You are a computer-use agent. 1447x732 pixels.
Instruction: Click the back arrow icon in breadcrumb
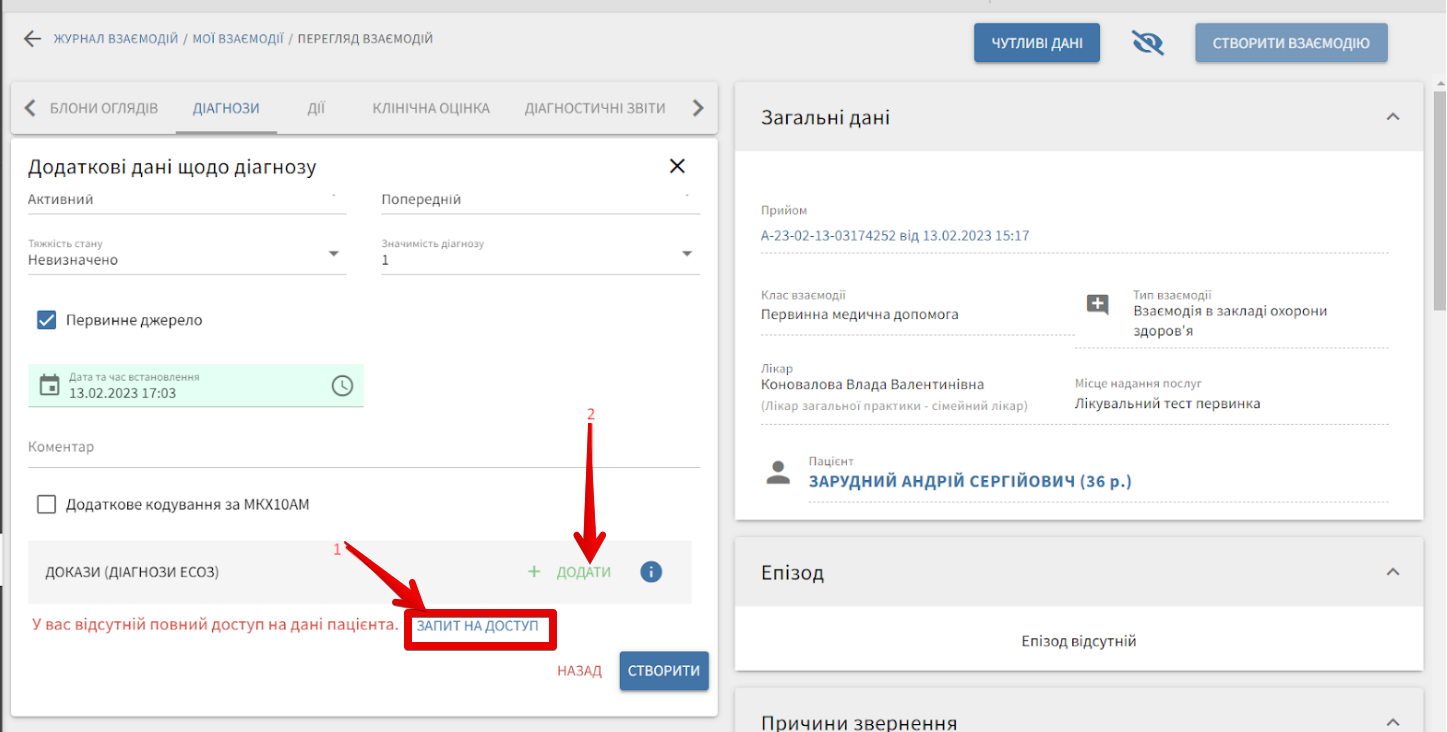click(33, 39)
